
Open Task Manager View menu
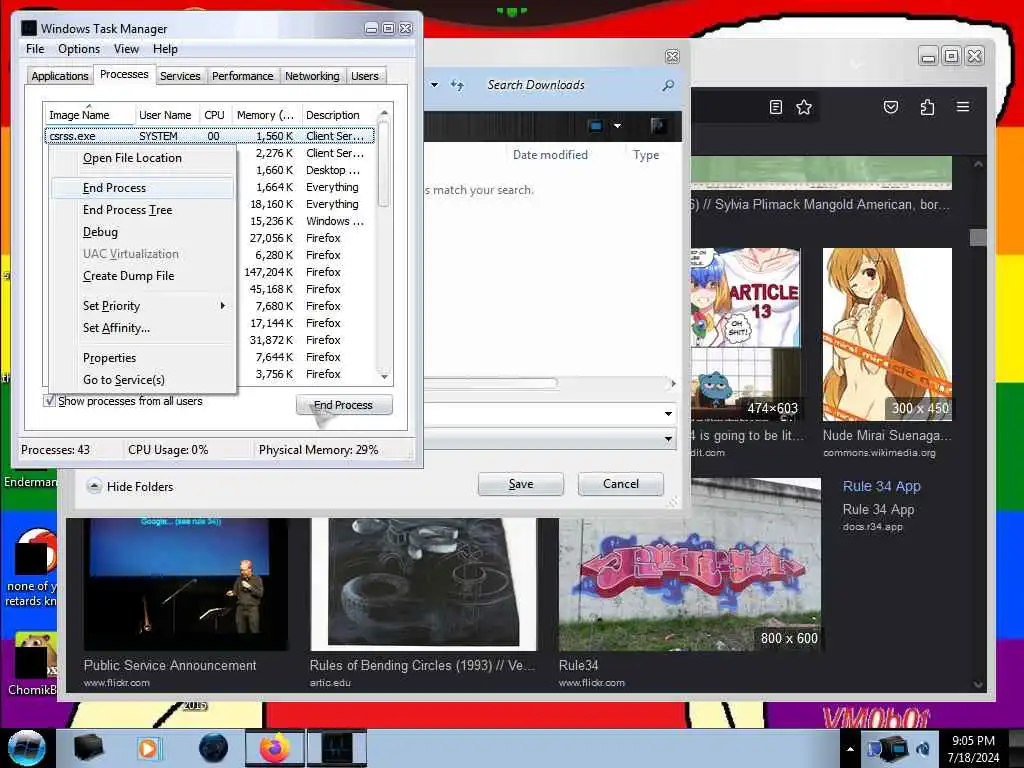[x=126, y=49]
